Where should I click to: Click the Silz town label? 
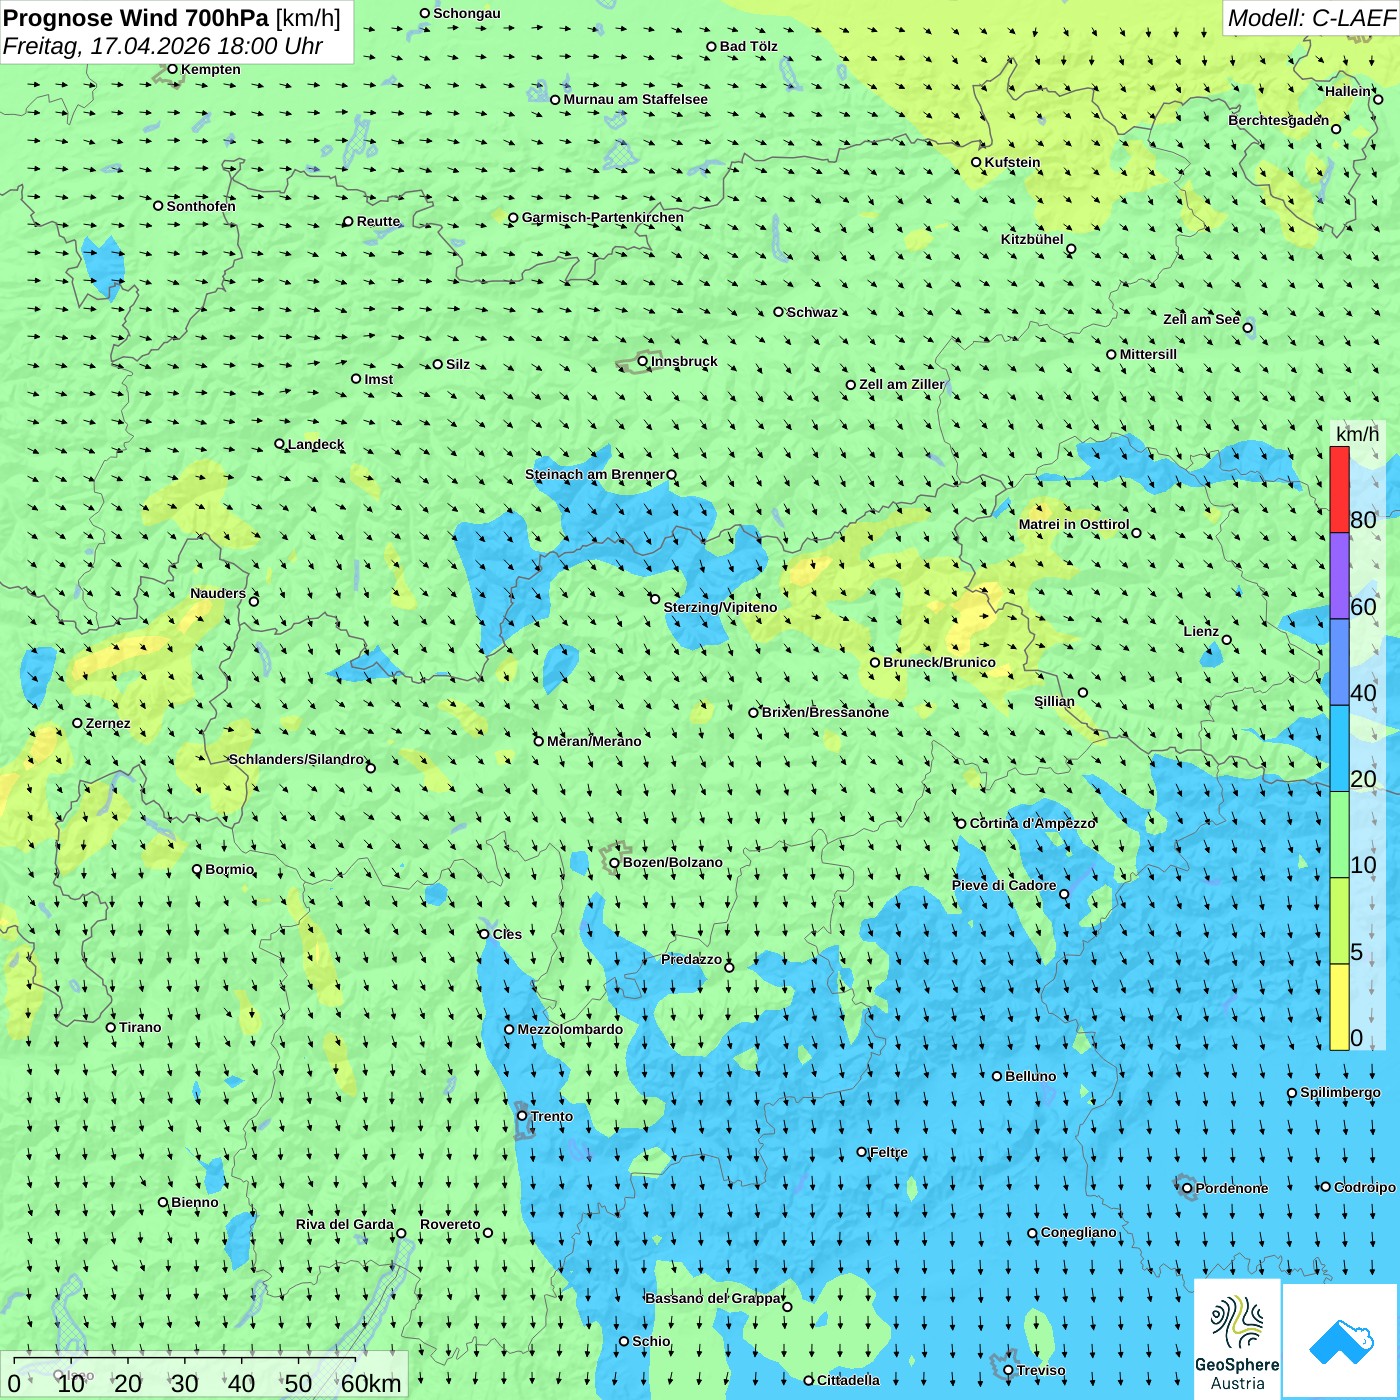click(458, 364)
